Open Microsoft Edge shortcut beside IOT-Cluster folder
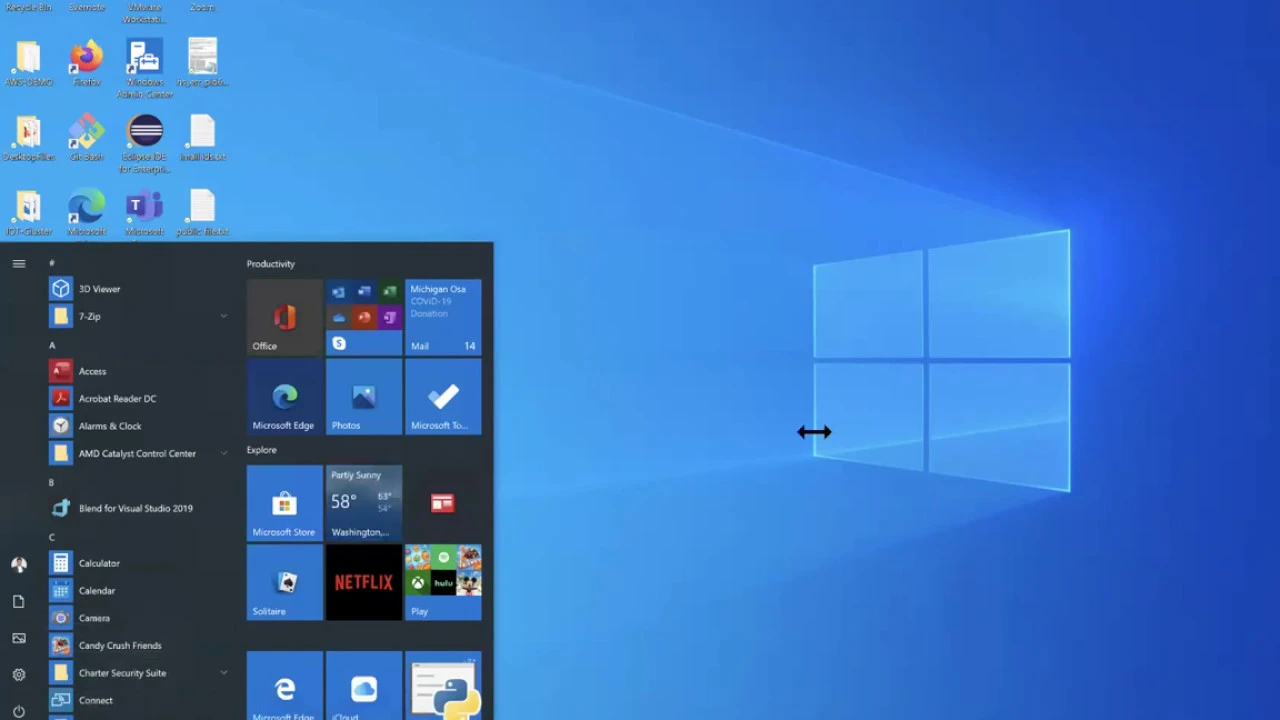 [x=86, y=213]
